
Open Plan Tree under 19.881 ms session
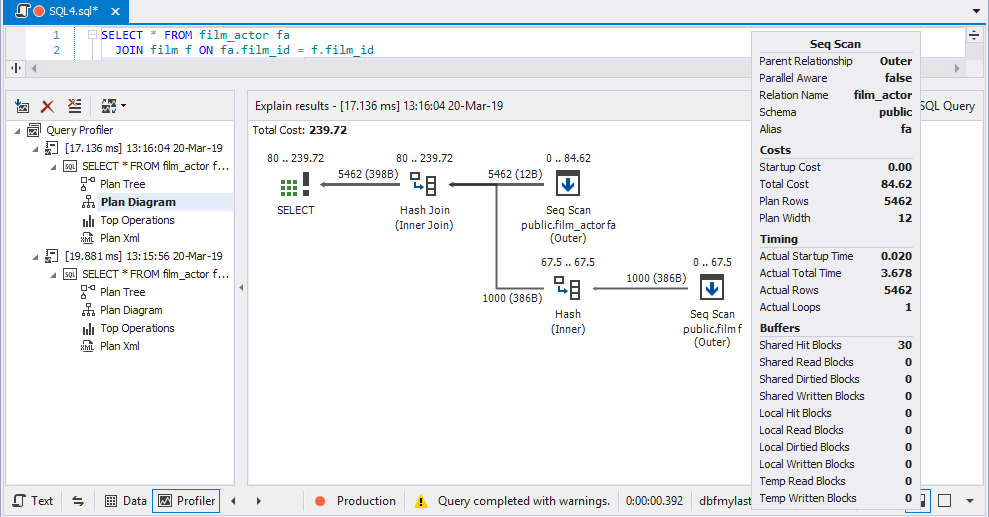[x=122, y=292]
